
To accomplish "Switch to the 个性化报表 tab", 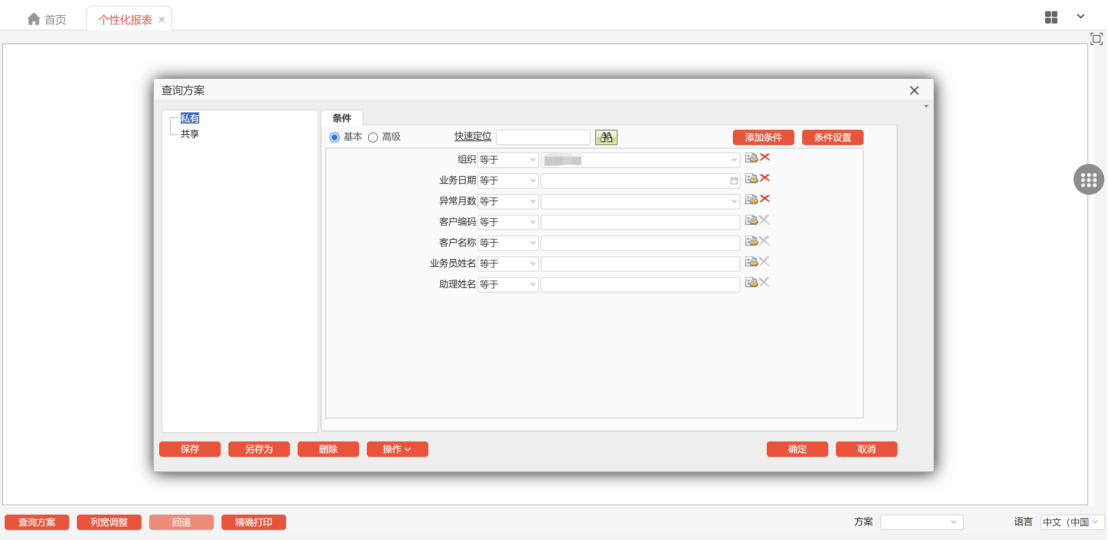I will pyautogui.click(x=129, y=19).
